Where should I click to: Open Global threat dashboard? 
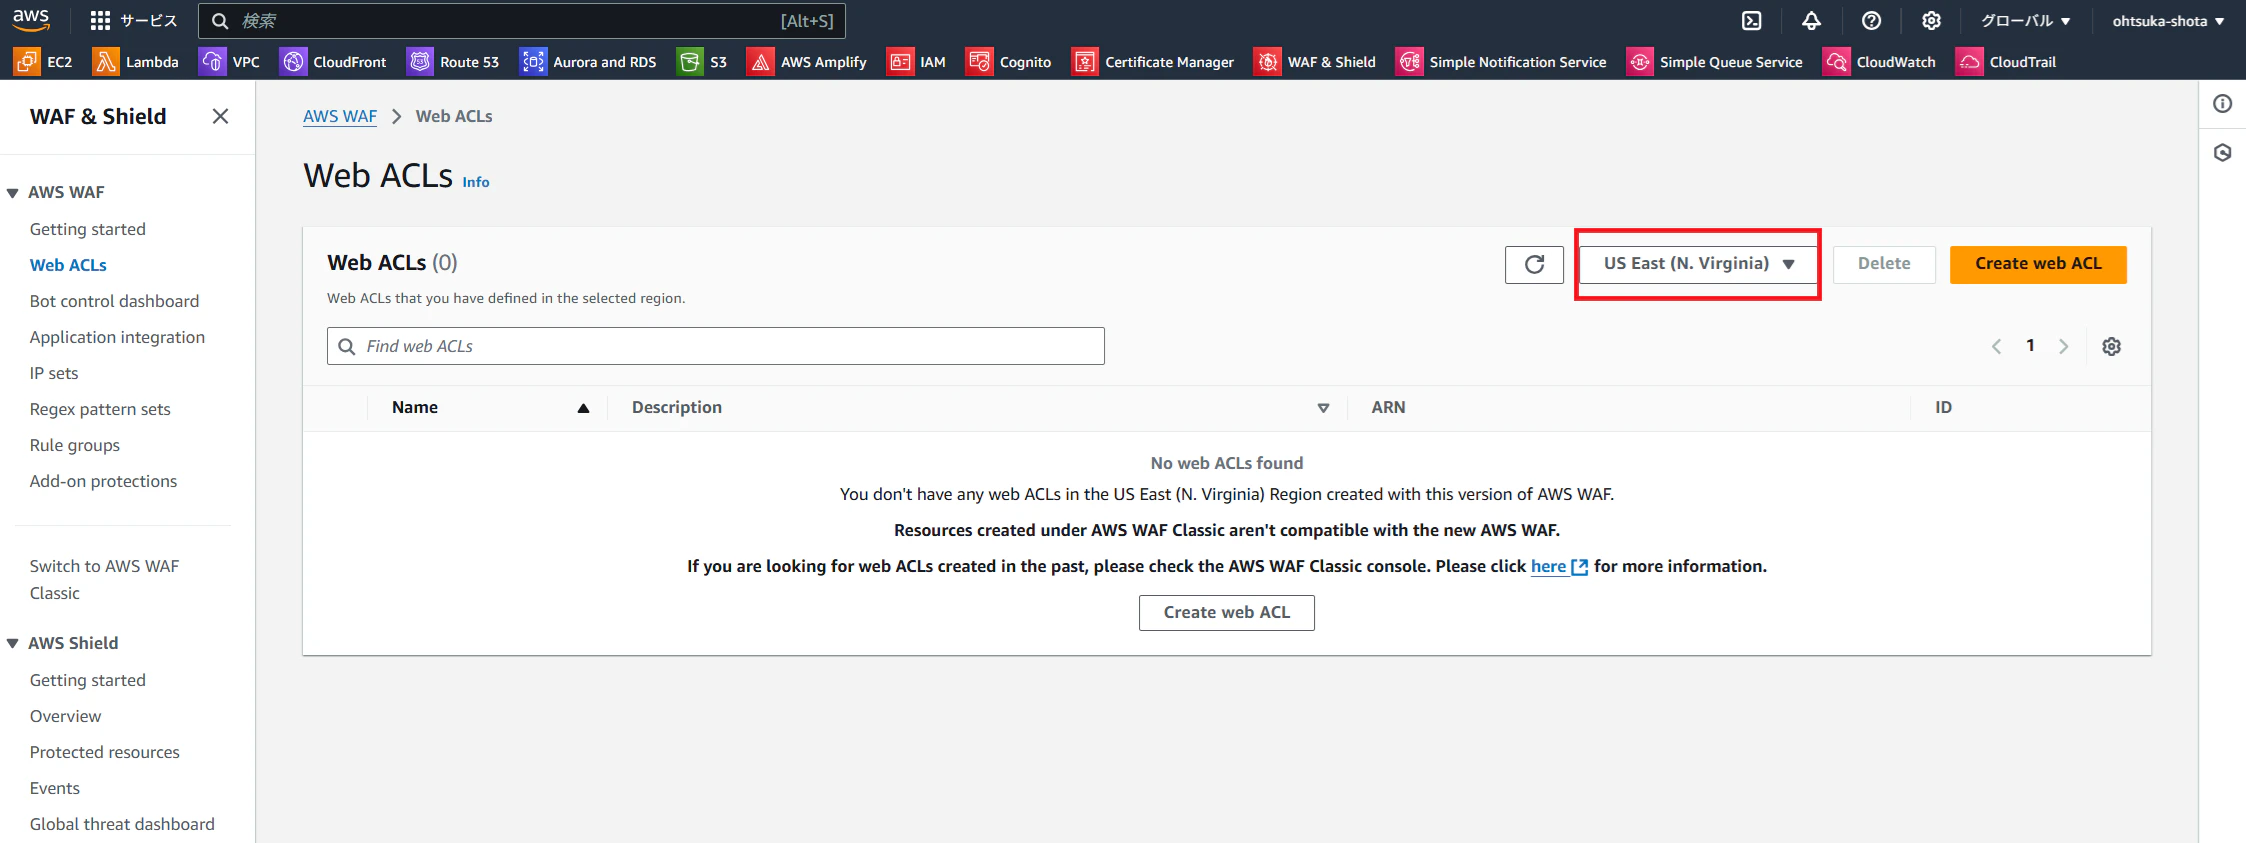point(122,824)
